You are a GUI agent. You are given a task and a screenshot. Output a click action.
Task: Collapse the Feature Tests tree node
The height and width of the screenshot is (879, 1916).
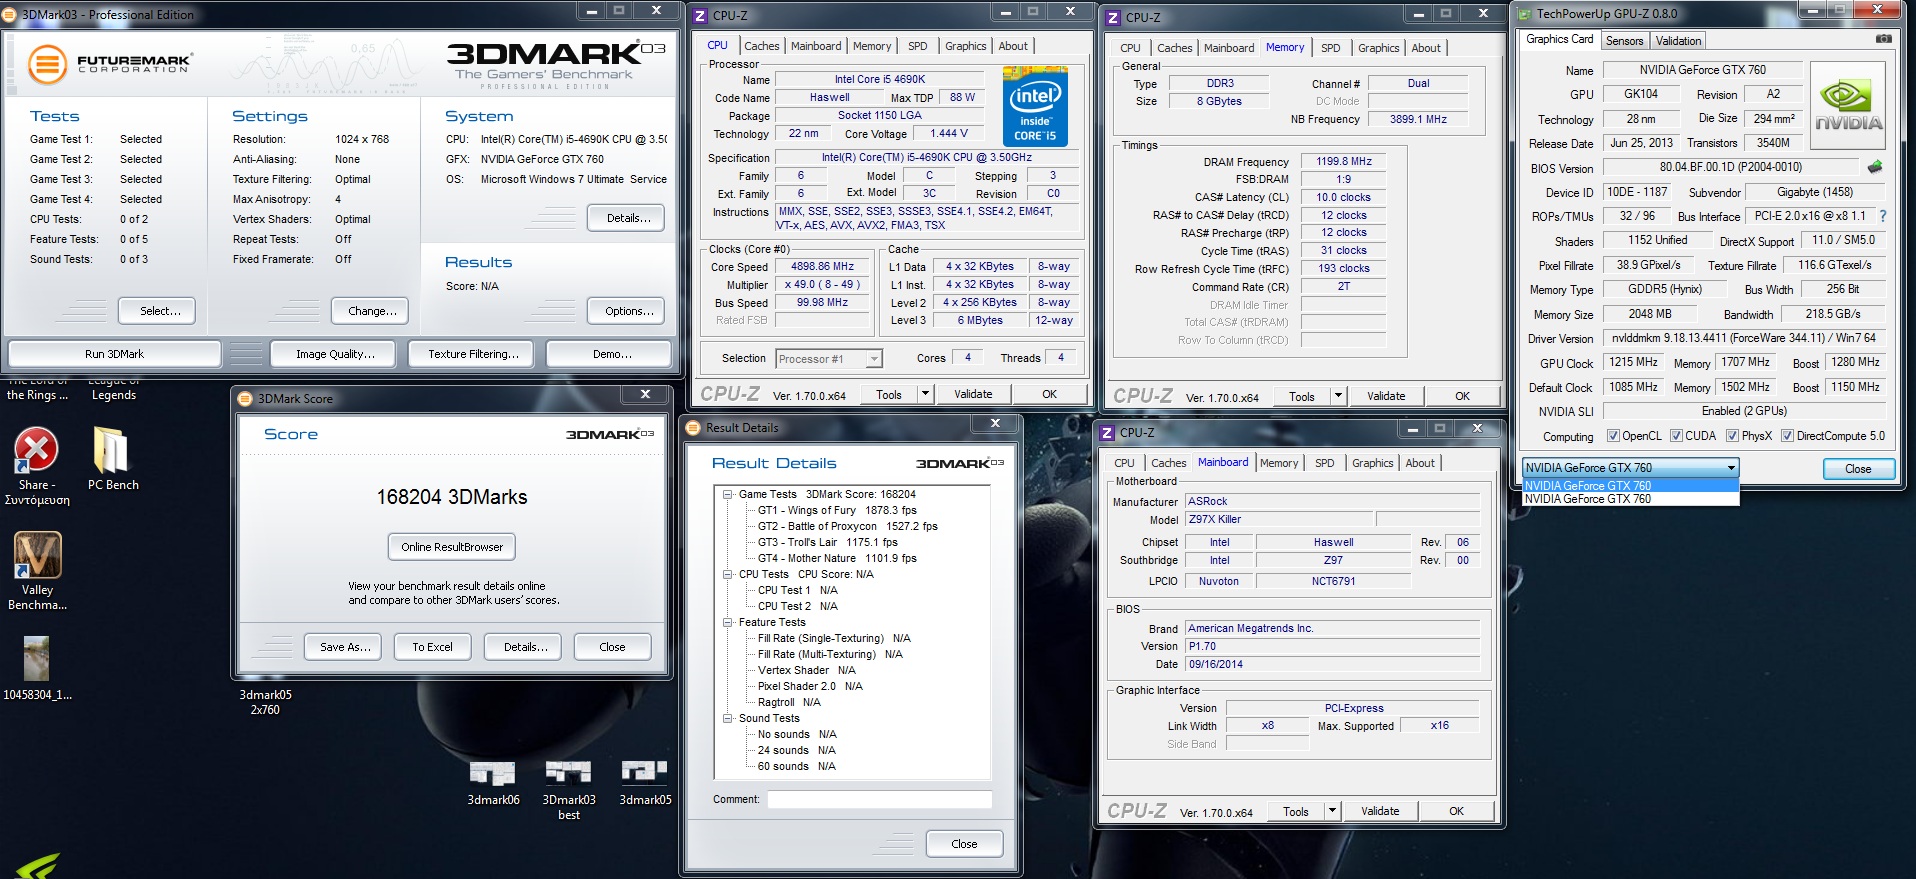pyautogui.click(x=728, y=622)
